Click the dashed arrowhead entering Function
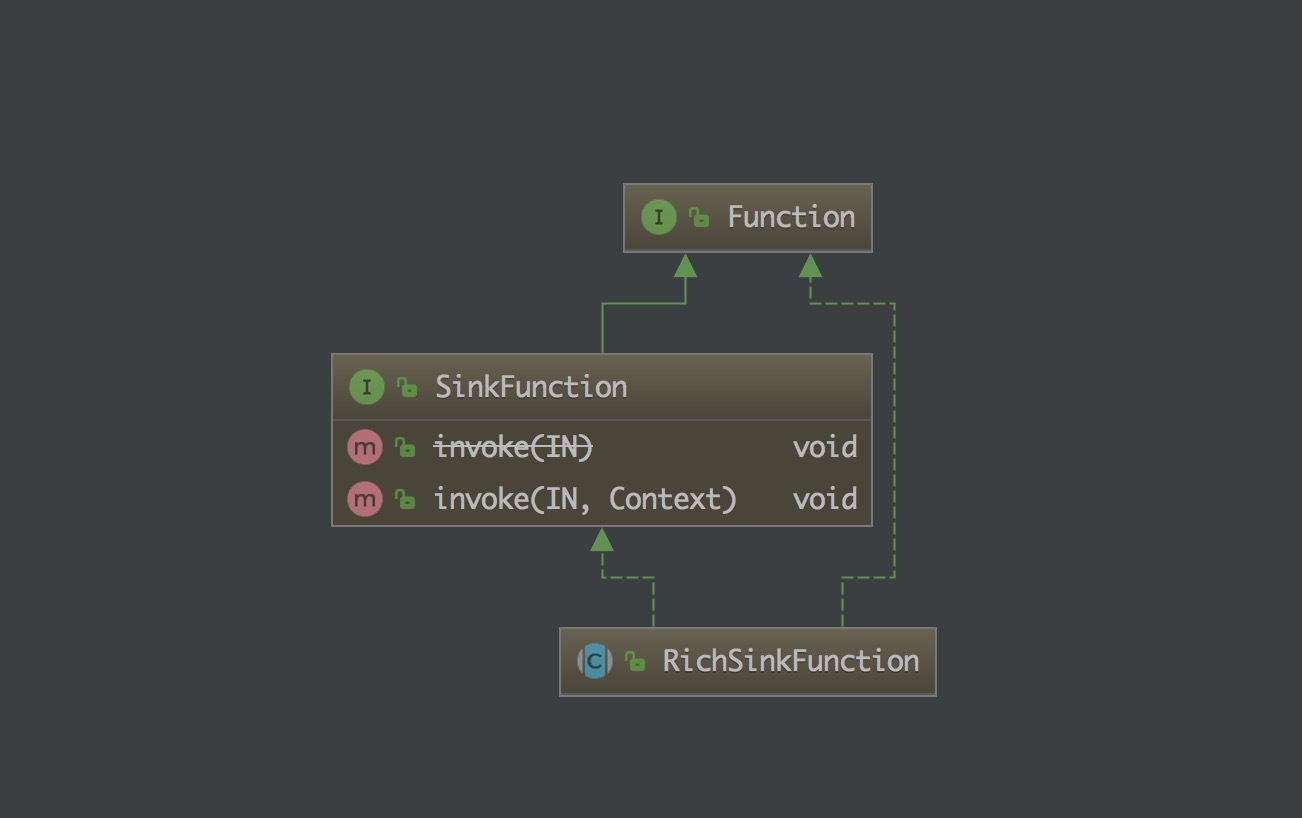 pos(810,265)
